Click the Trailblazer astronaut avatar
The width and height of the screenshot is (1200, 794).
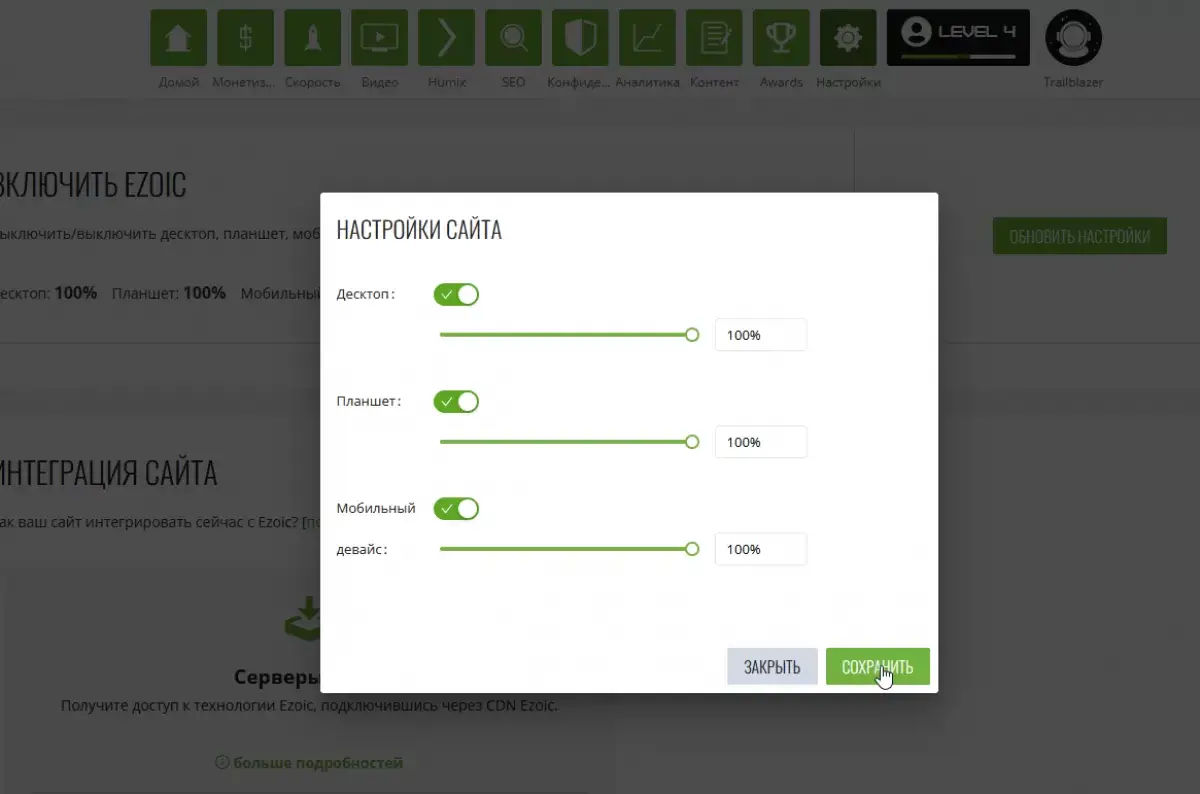[1073, 38]
